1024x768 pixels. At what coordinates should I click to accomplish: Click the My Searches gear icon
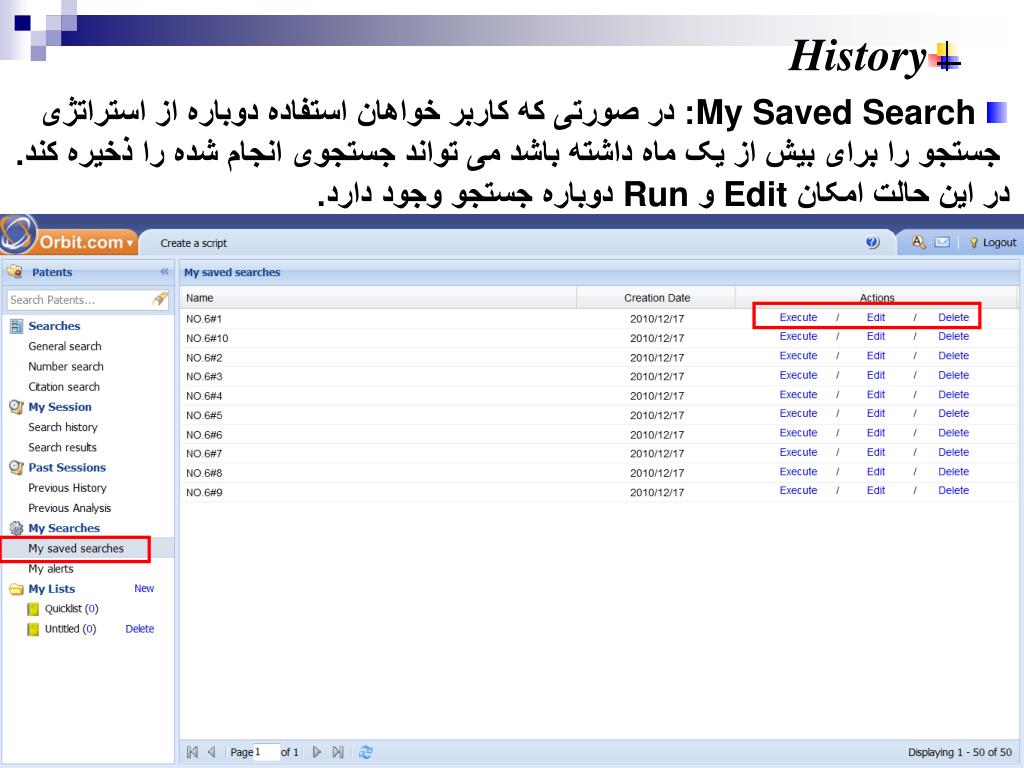(16, 528)
